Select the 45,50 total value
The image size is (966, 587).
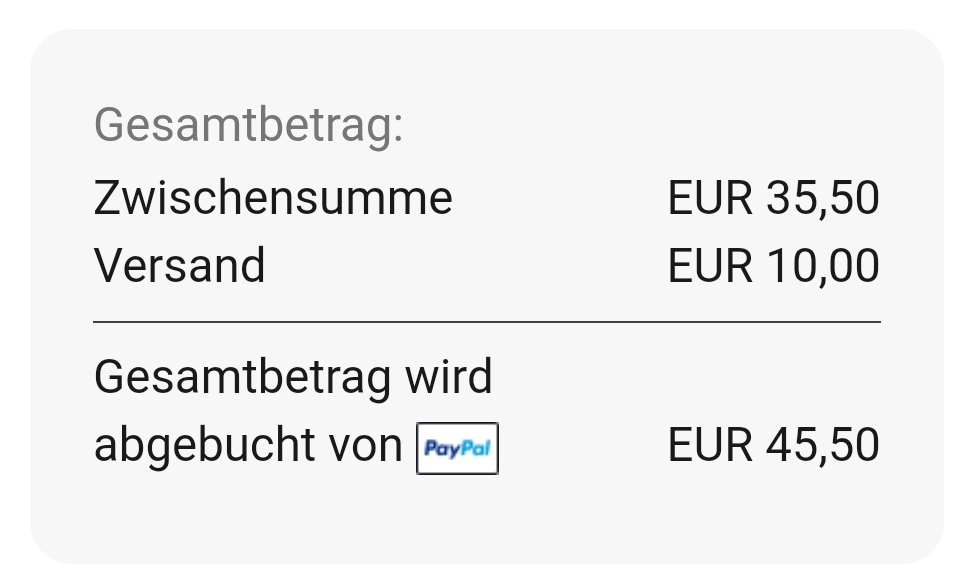click(x=823, y=445)
